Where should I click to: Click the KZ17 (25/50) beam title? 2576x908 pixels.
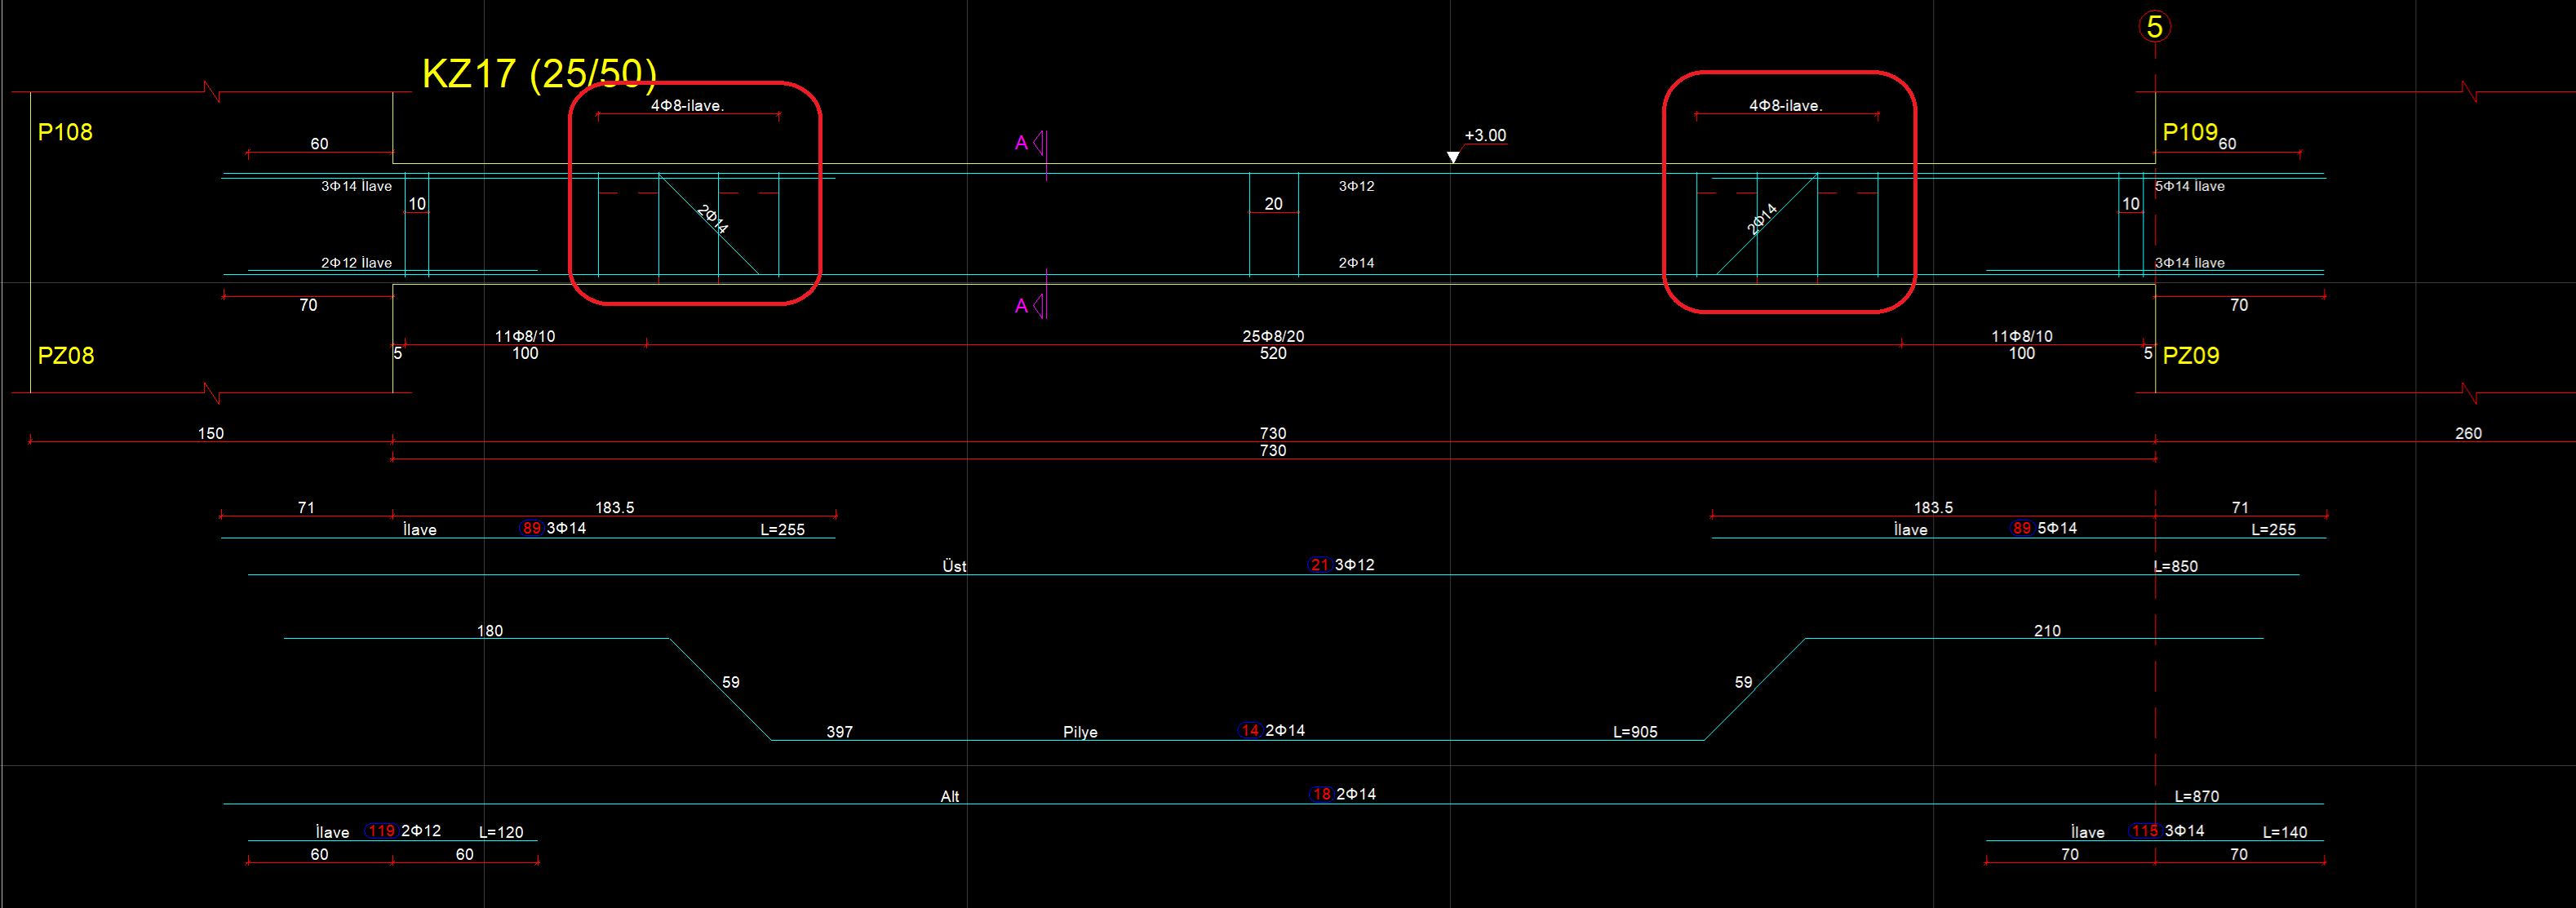(539, 74)
